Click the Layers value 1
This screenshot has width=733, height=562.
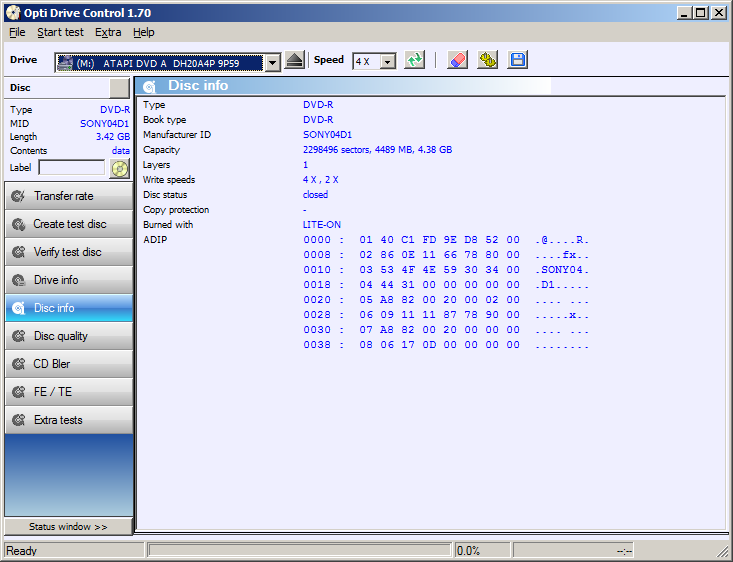pos(305,165)
